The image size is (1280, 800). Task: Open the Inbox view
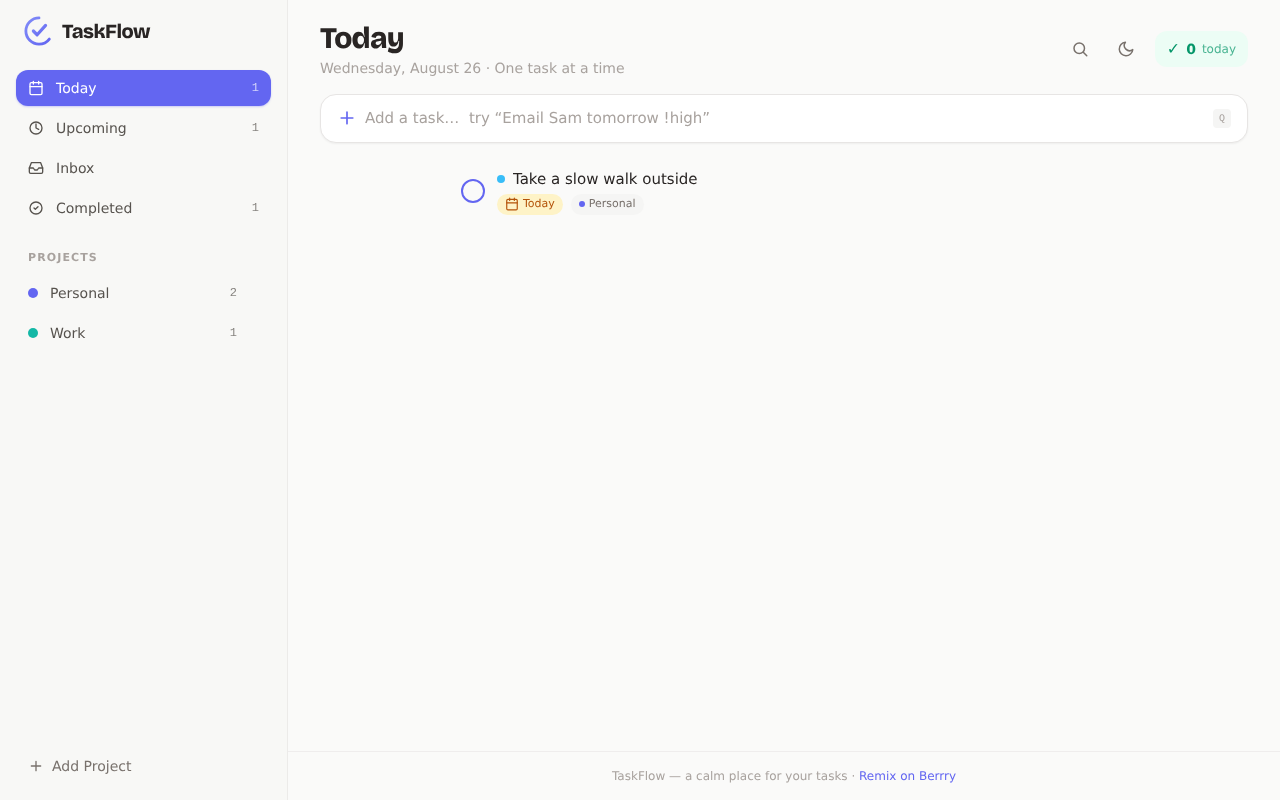(x=143, y=168)
